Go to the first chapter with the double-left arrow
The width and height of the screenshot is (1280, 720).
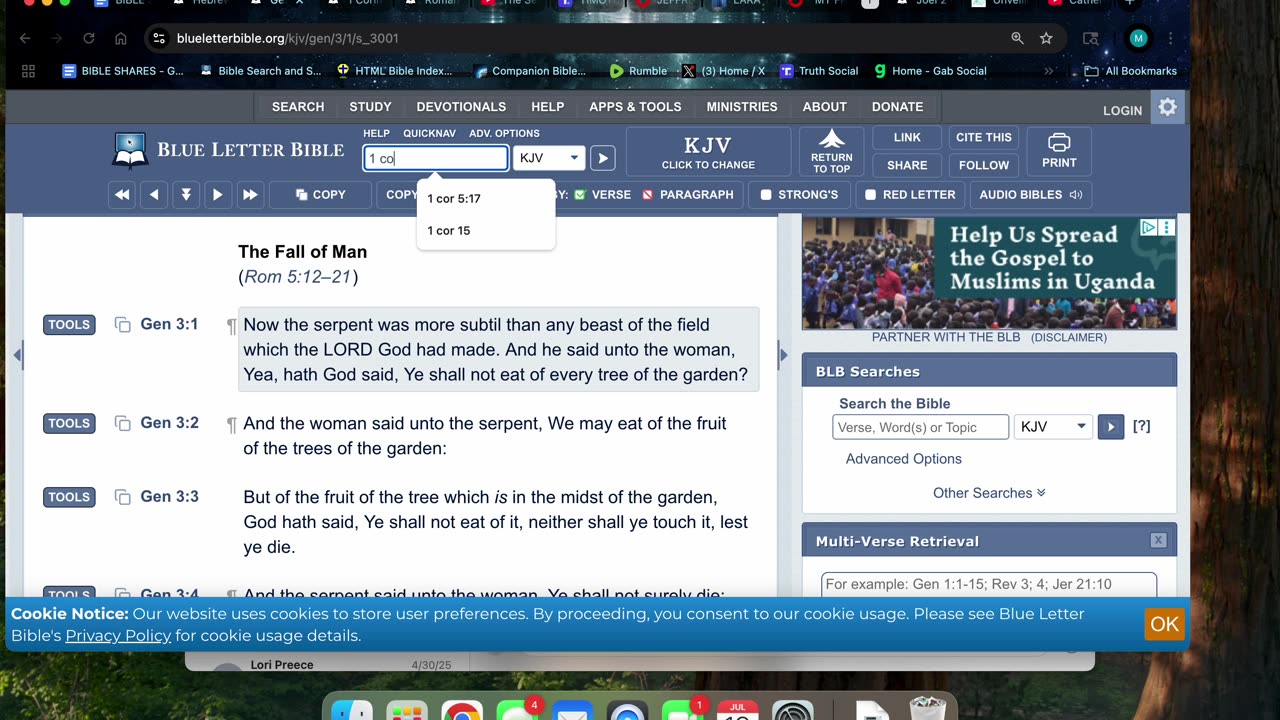pyautogui.click(x=122, y=195)
